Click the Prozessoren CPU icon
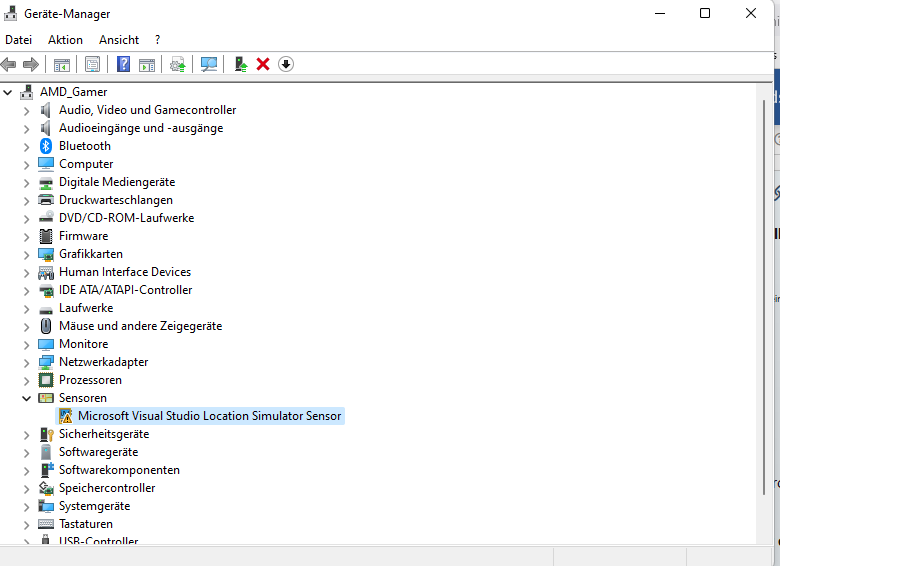 (x=46, y=380)
